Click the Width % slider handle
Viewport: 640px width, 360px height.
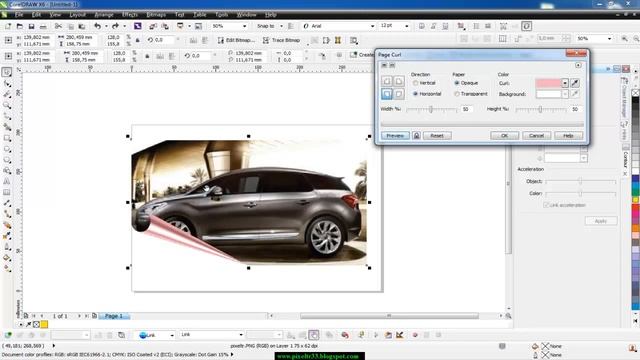431,109
